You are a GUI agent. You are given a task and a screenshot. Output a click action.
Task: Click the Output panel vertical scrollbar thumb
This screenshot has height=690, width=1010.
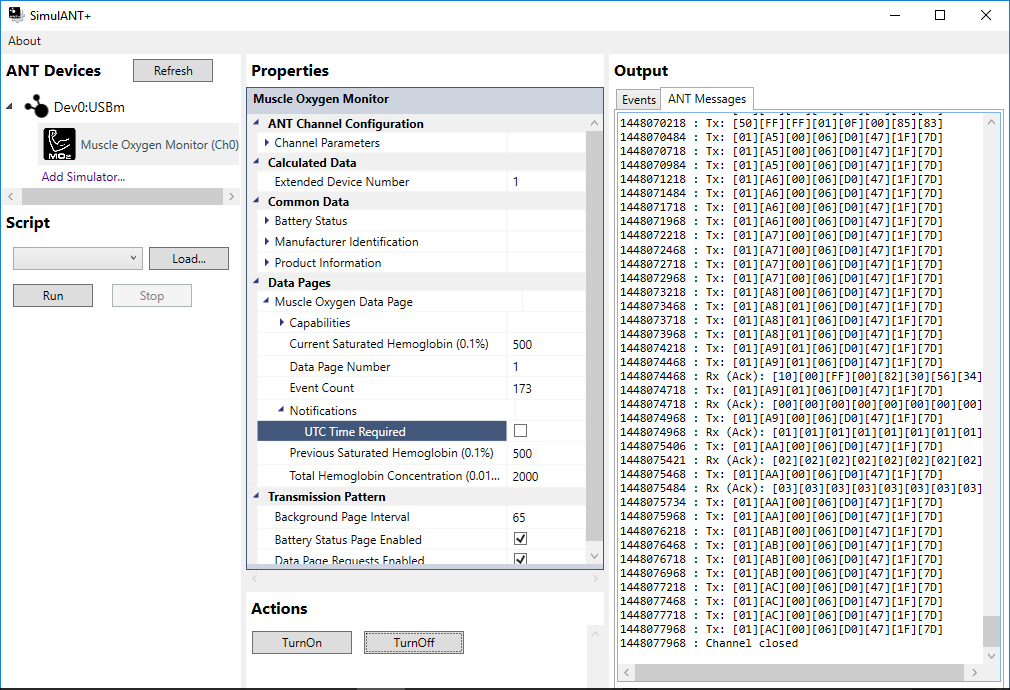(x=991, y=631)
